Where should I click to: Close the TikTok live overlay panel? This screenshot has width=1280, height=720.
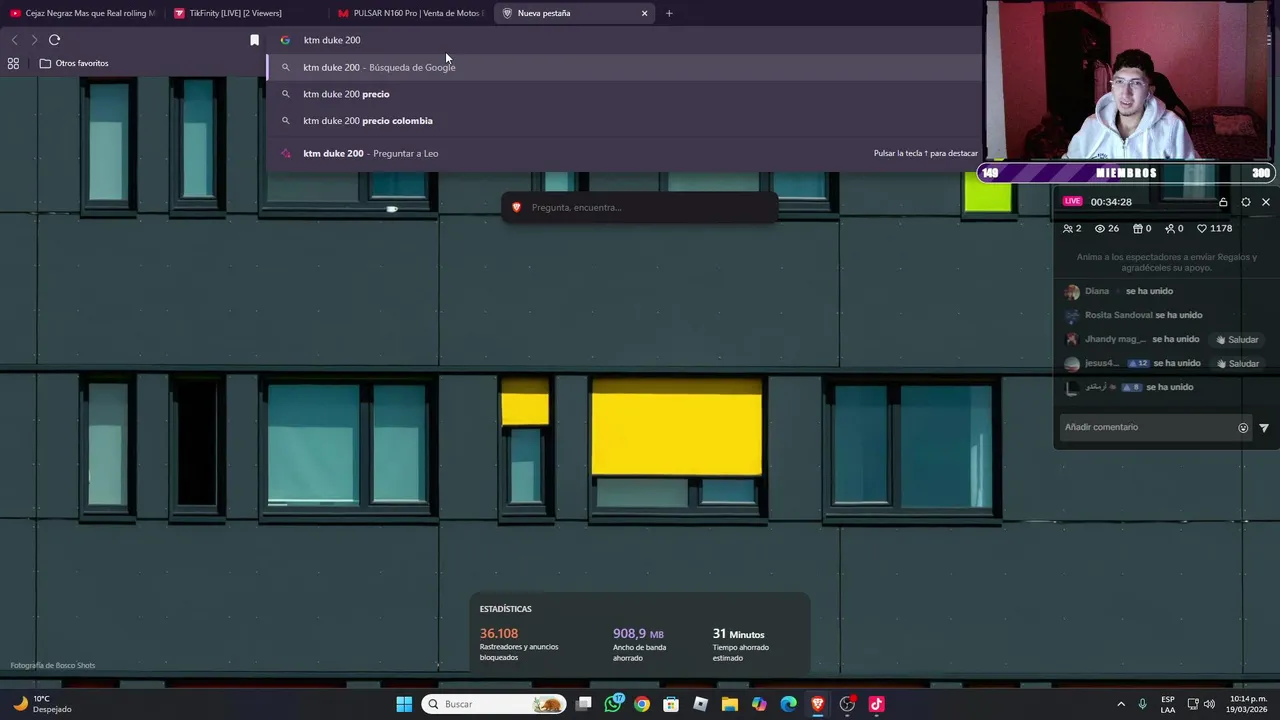[x=1265, y=202]
